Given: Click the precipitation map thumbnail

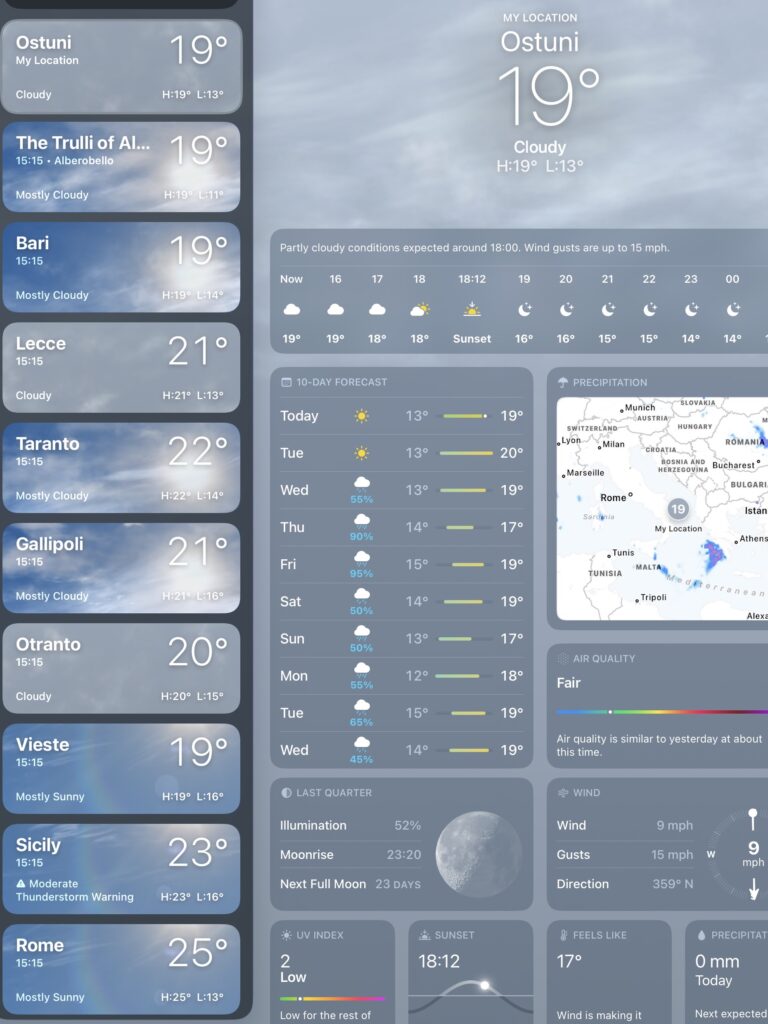Looking at the screenshot, I should point(662,508).
